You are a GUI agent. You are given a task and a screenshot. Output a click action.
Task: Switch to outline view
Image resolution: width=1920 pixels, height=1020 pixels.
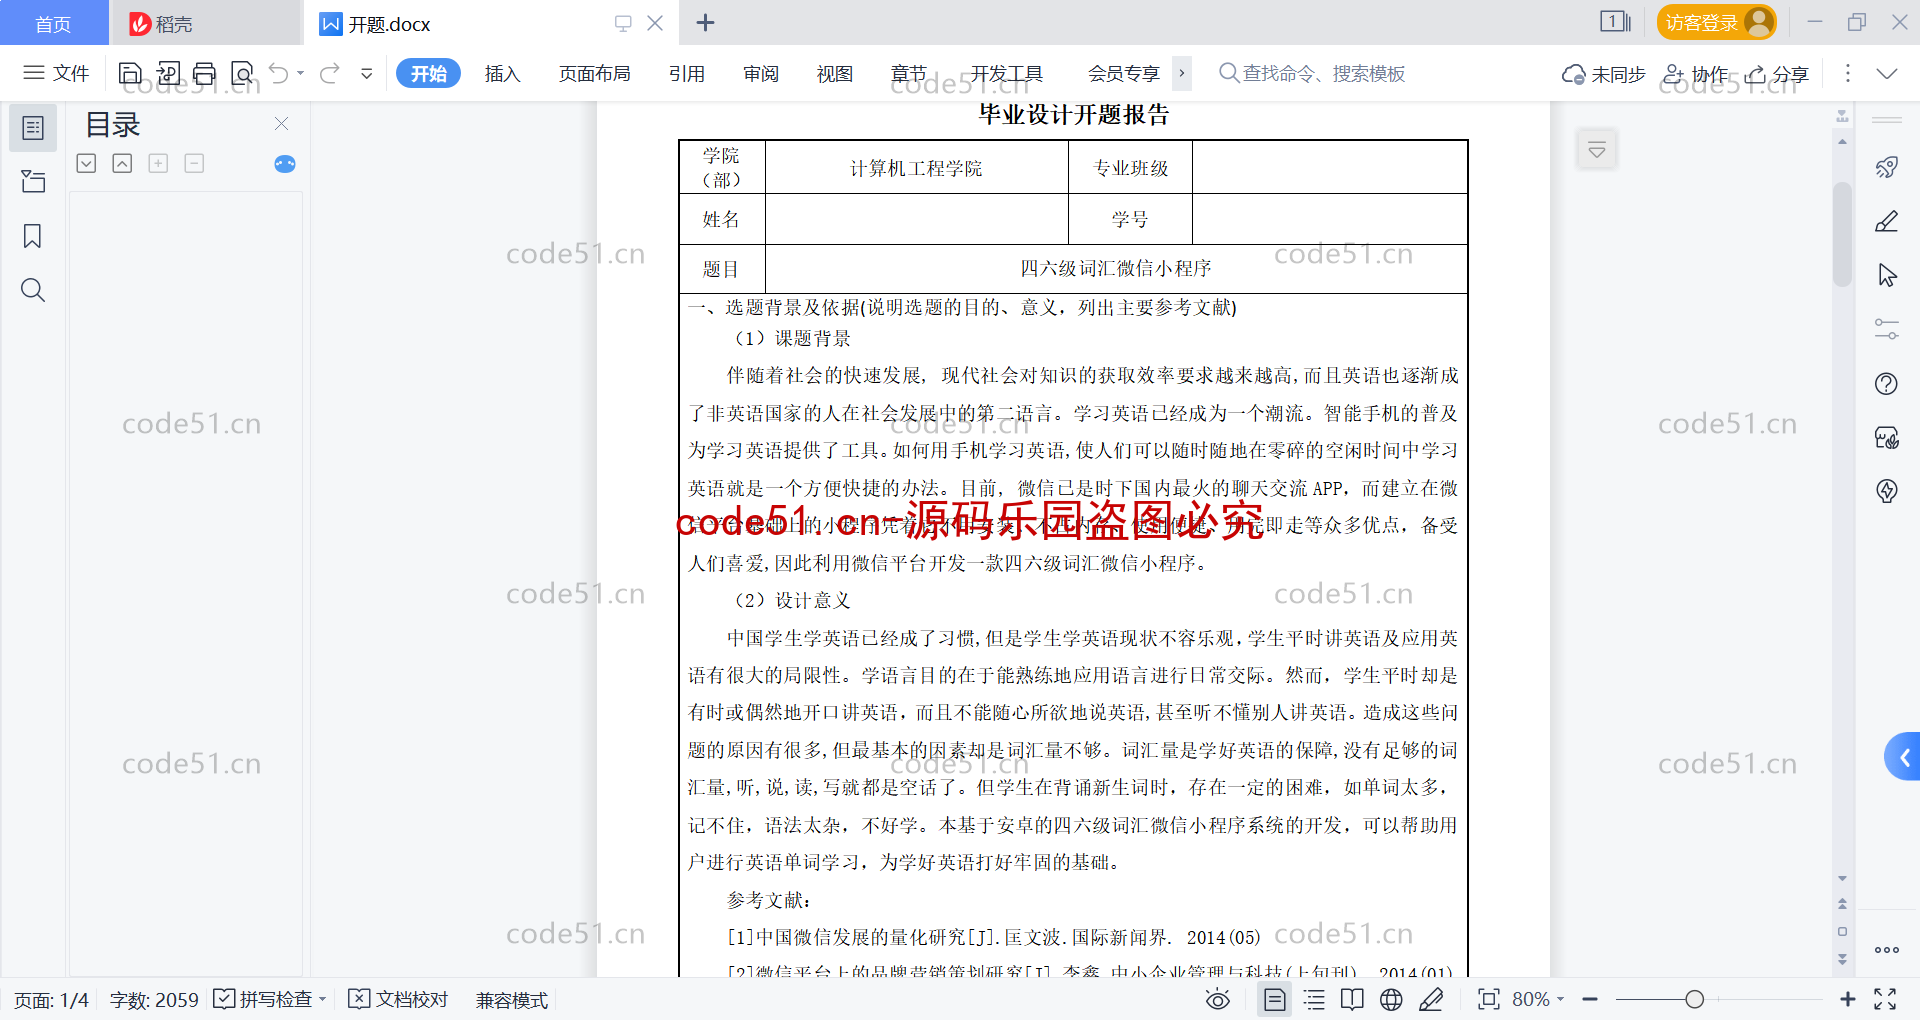click(1314, 999)
